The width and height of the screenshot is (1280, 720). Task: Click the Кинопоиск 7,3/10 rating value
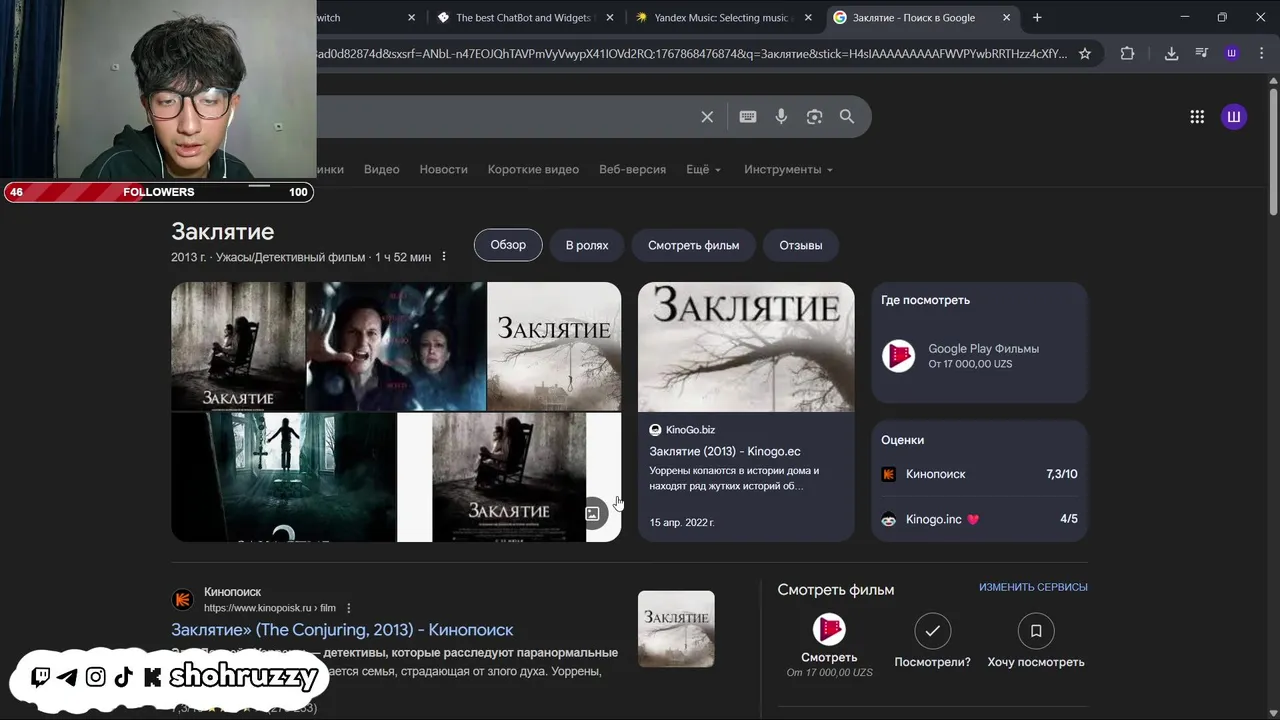(1062, 474)
